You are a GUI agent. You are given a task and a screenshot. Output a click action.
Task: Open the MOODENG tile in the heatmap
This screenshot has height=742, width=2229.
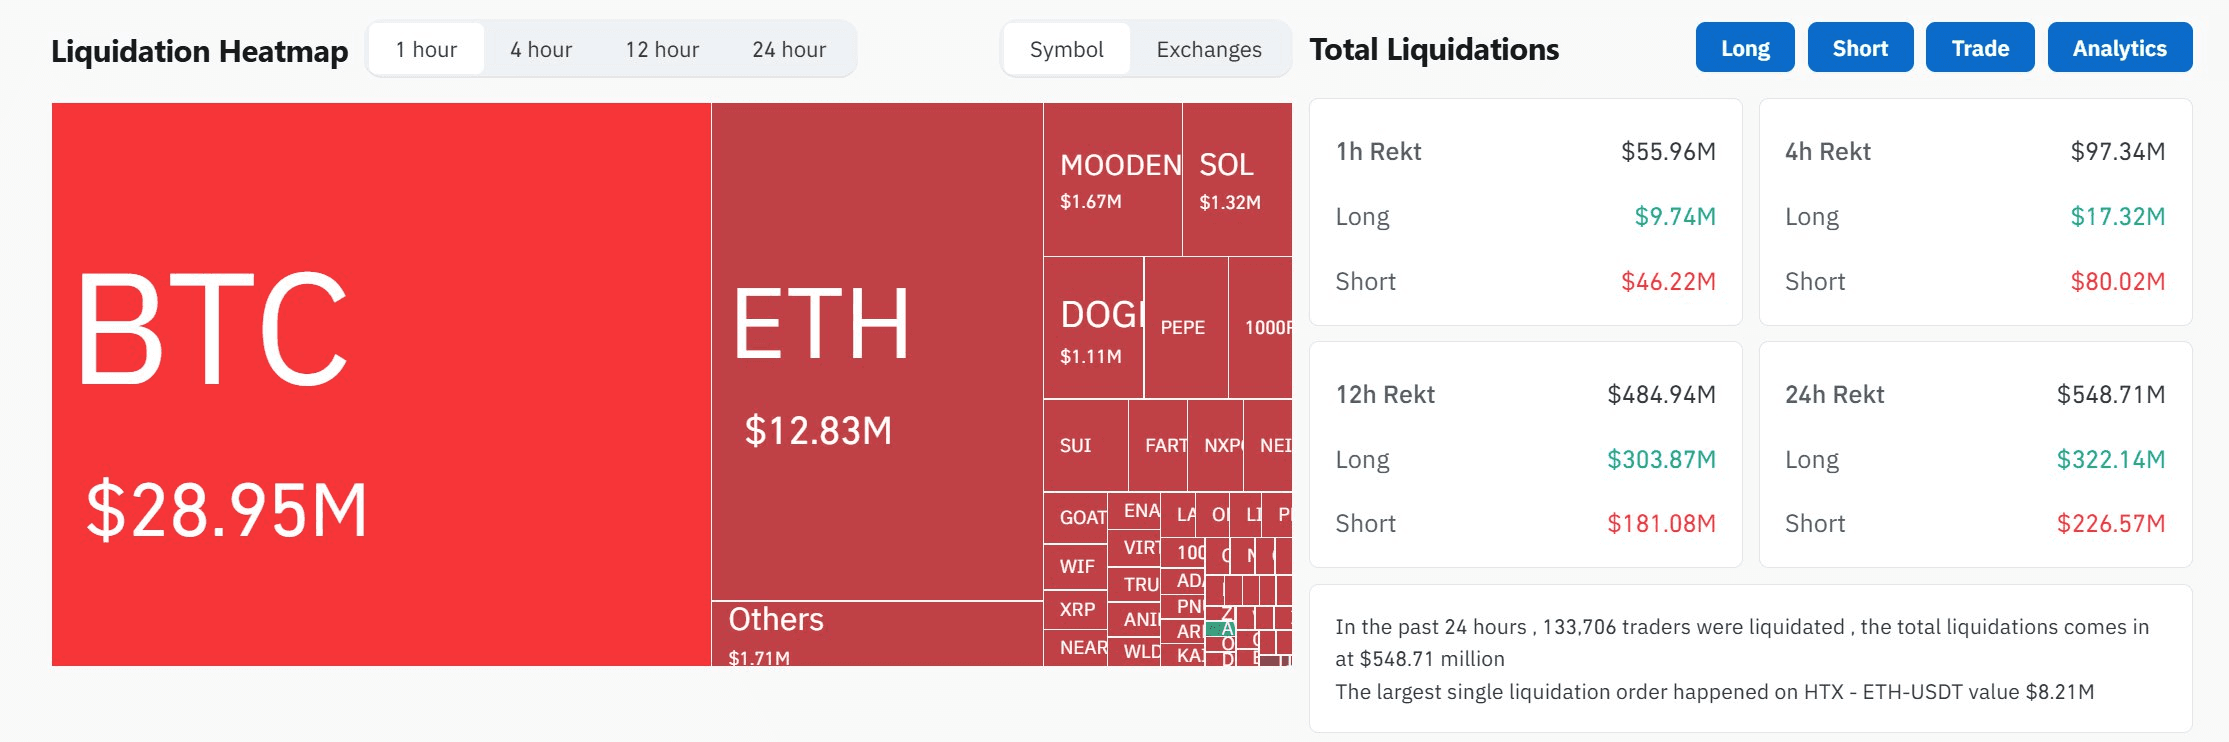coord(1112,180)
